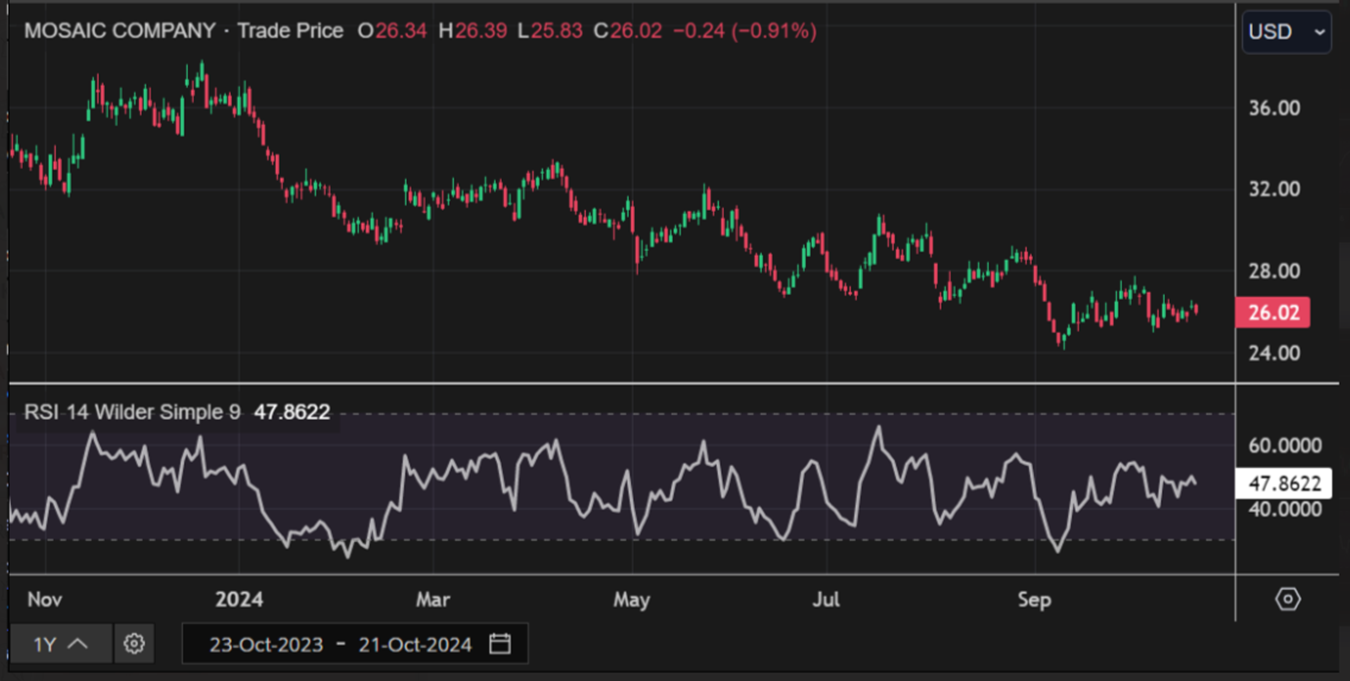Screen dimensions: 1350x681
Task: Click the 60.0000 RSI axis label
Action: coord(1285,445)
